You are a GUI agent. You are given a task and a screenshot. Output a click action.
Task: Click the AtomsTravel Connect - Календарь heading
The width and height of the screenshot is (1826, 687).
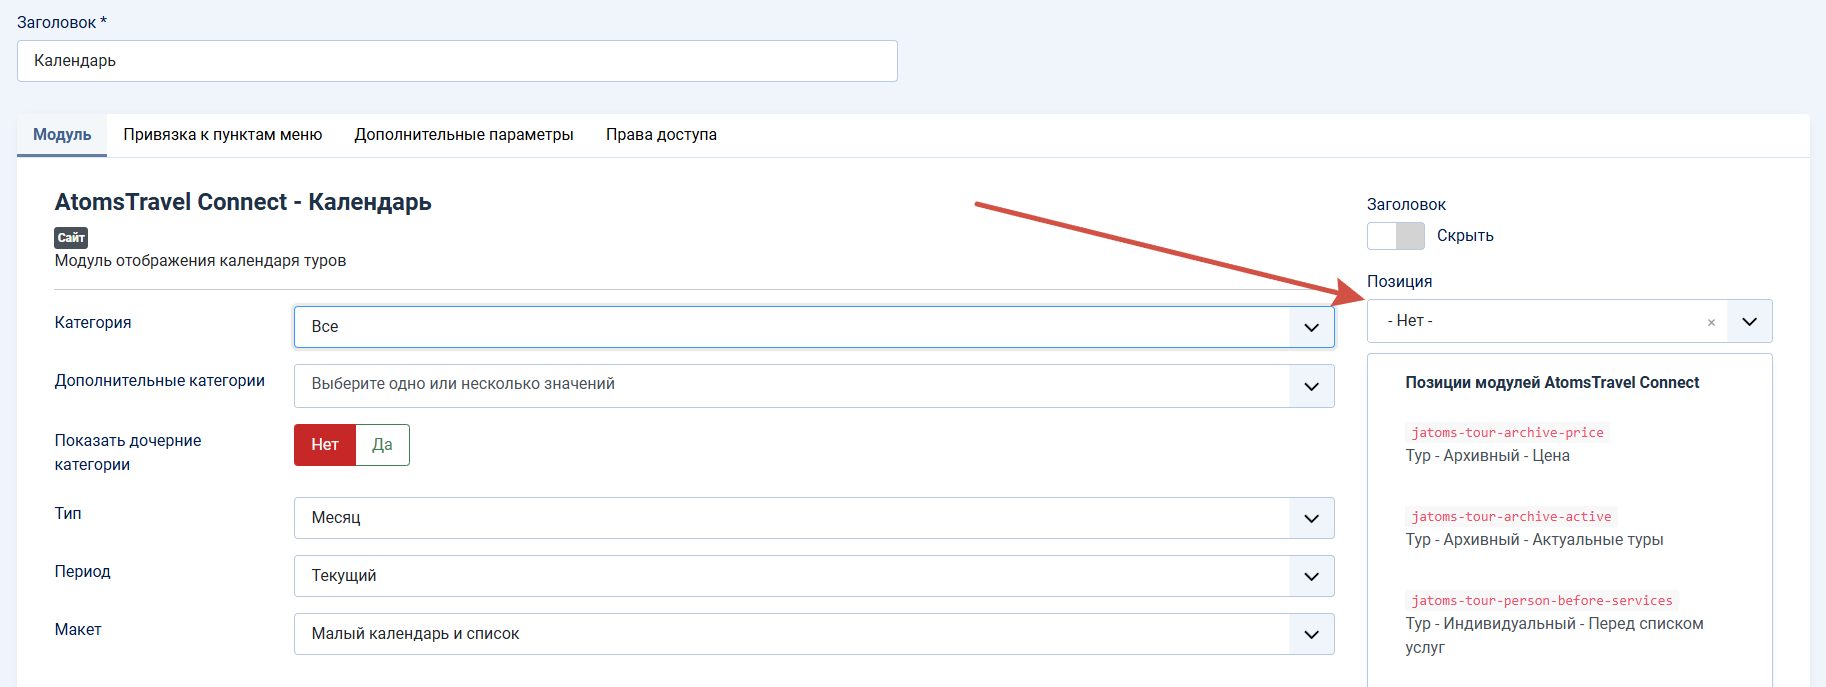[x=243, y=202]
